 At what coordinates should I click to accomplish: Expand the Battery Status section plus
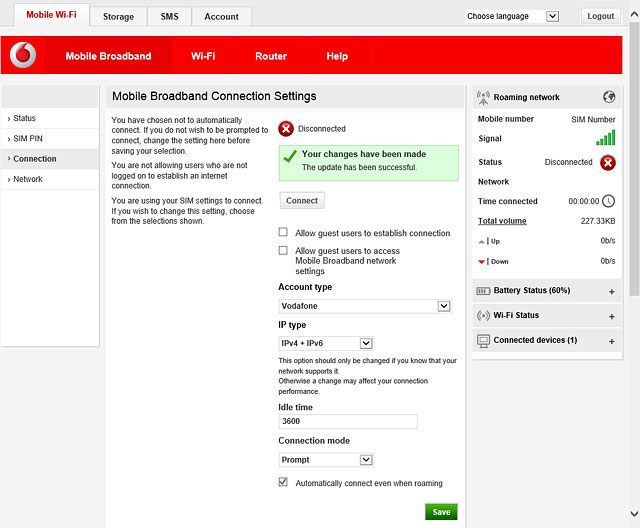tap(611, 292)
